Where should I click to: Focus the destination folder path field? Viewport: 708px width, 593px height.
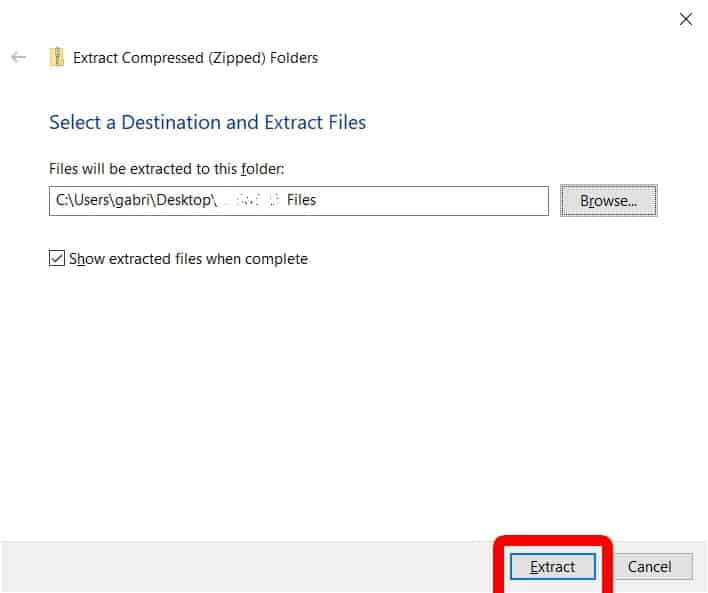pyautogui.click(x=298, y=201)
